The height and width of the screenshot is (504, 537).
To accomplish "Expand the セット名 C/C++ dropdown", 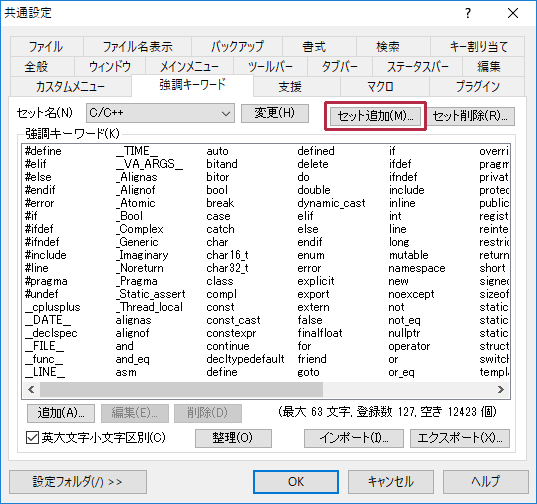I will 160,113.
